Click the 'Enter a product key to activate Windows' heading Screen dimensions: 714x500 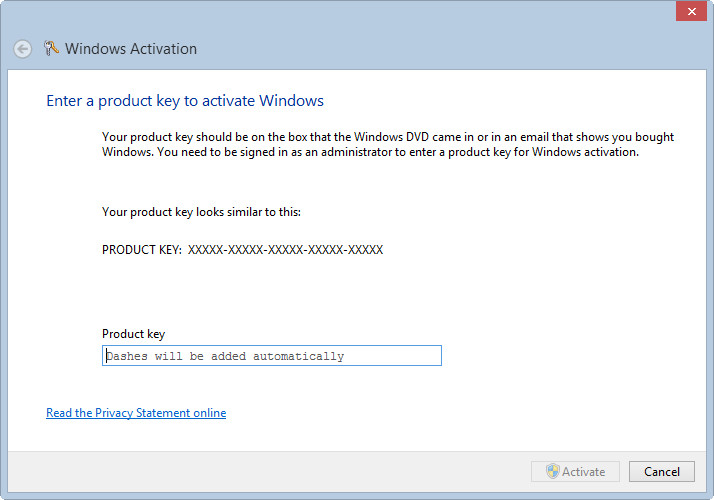(185, 101)
